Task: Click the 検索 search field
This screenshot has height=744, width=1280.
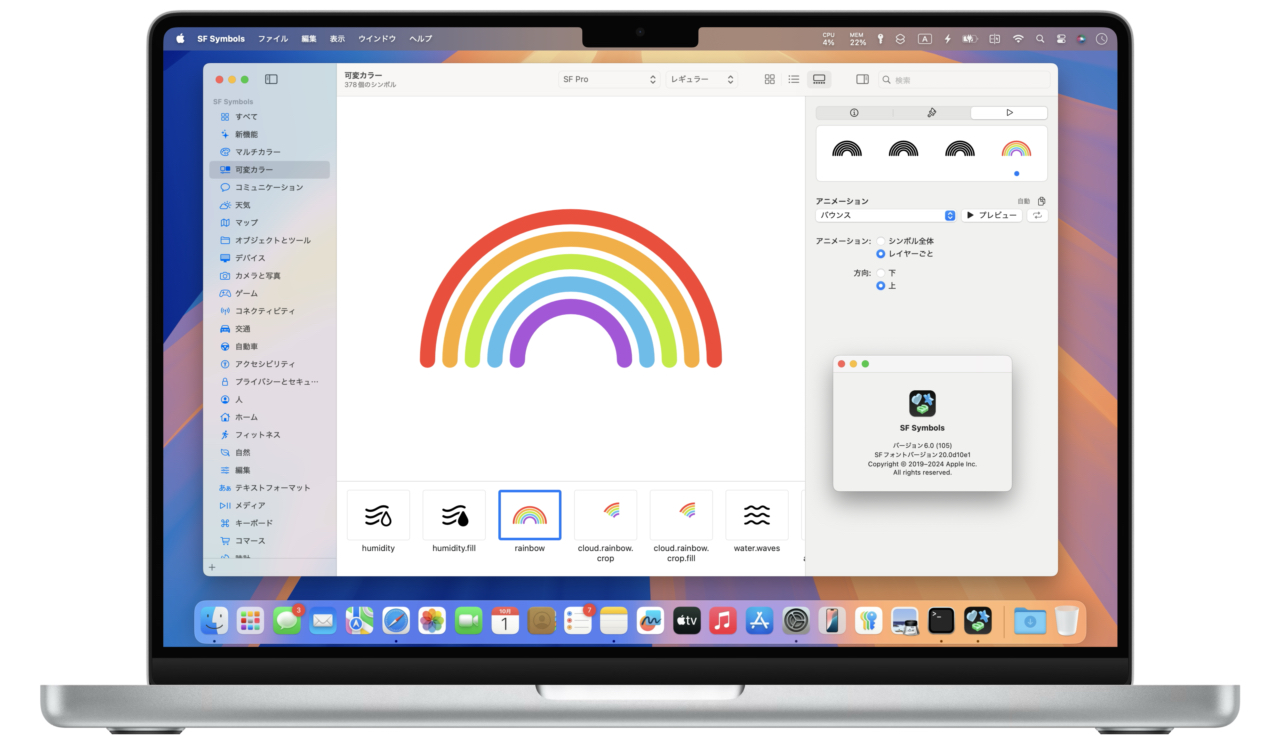Action: point(962,79)
